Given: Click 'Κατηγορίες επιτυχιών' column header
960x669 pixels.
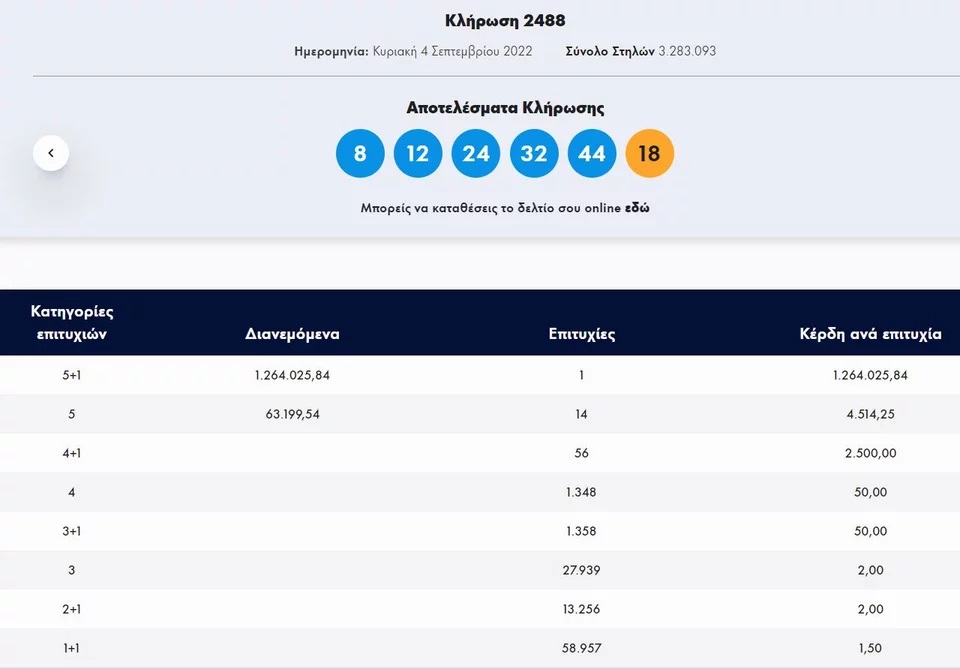Looking at the screenshot, I should (72, 322).
